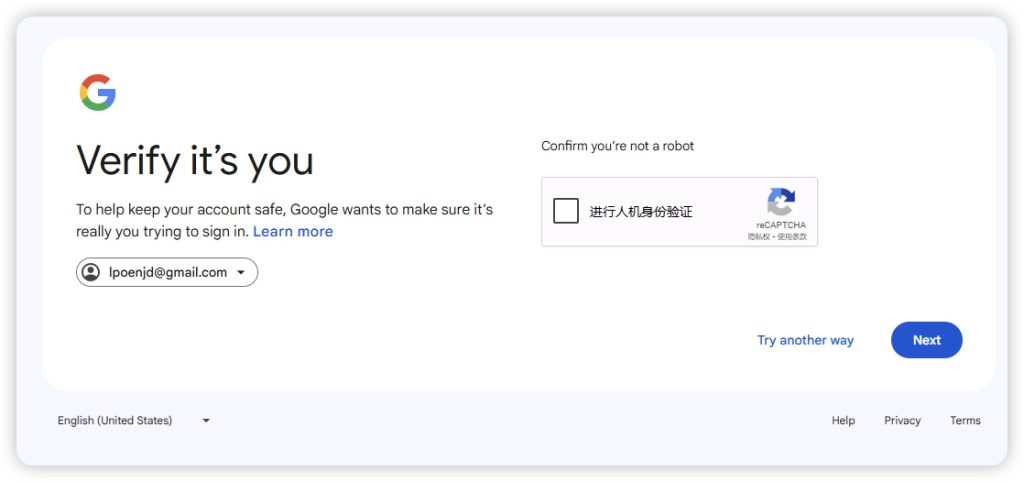Click the language dropdown arrow in footer
This screenshot has height=482, width=1024.
[206, 421]
